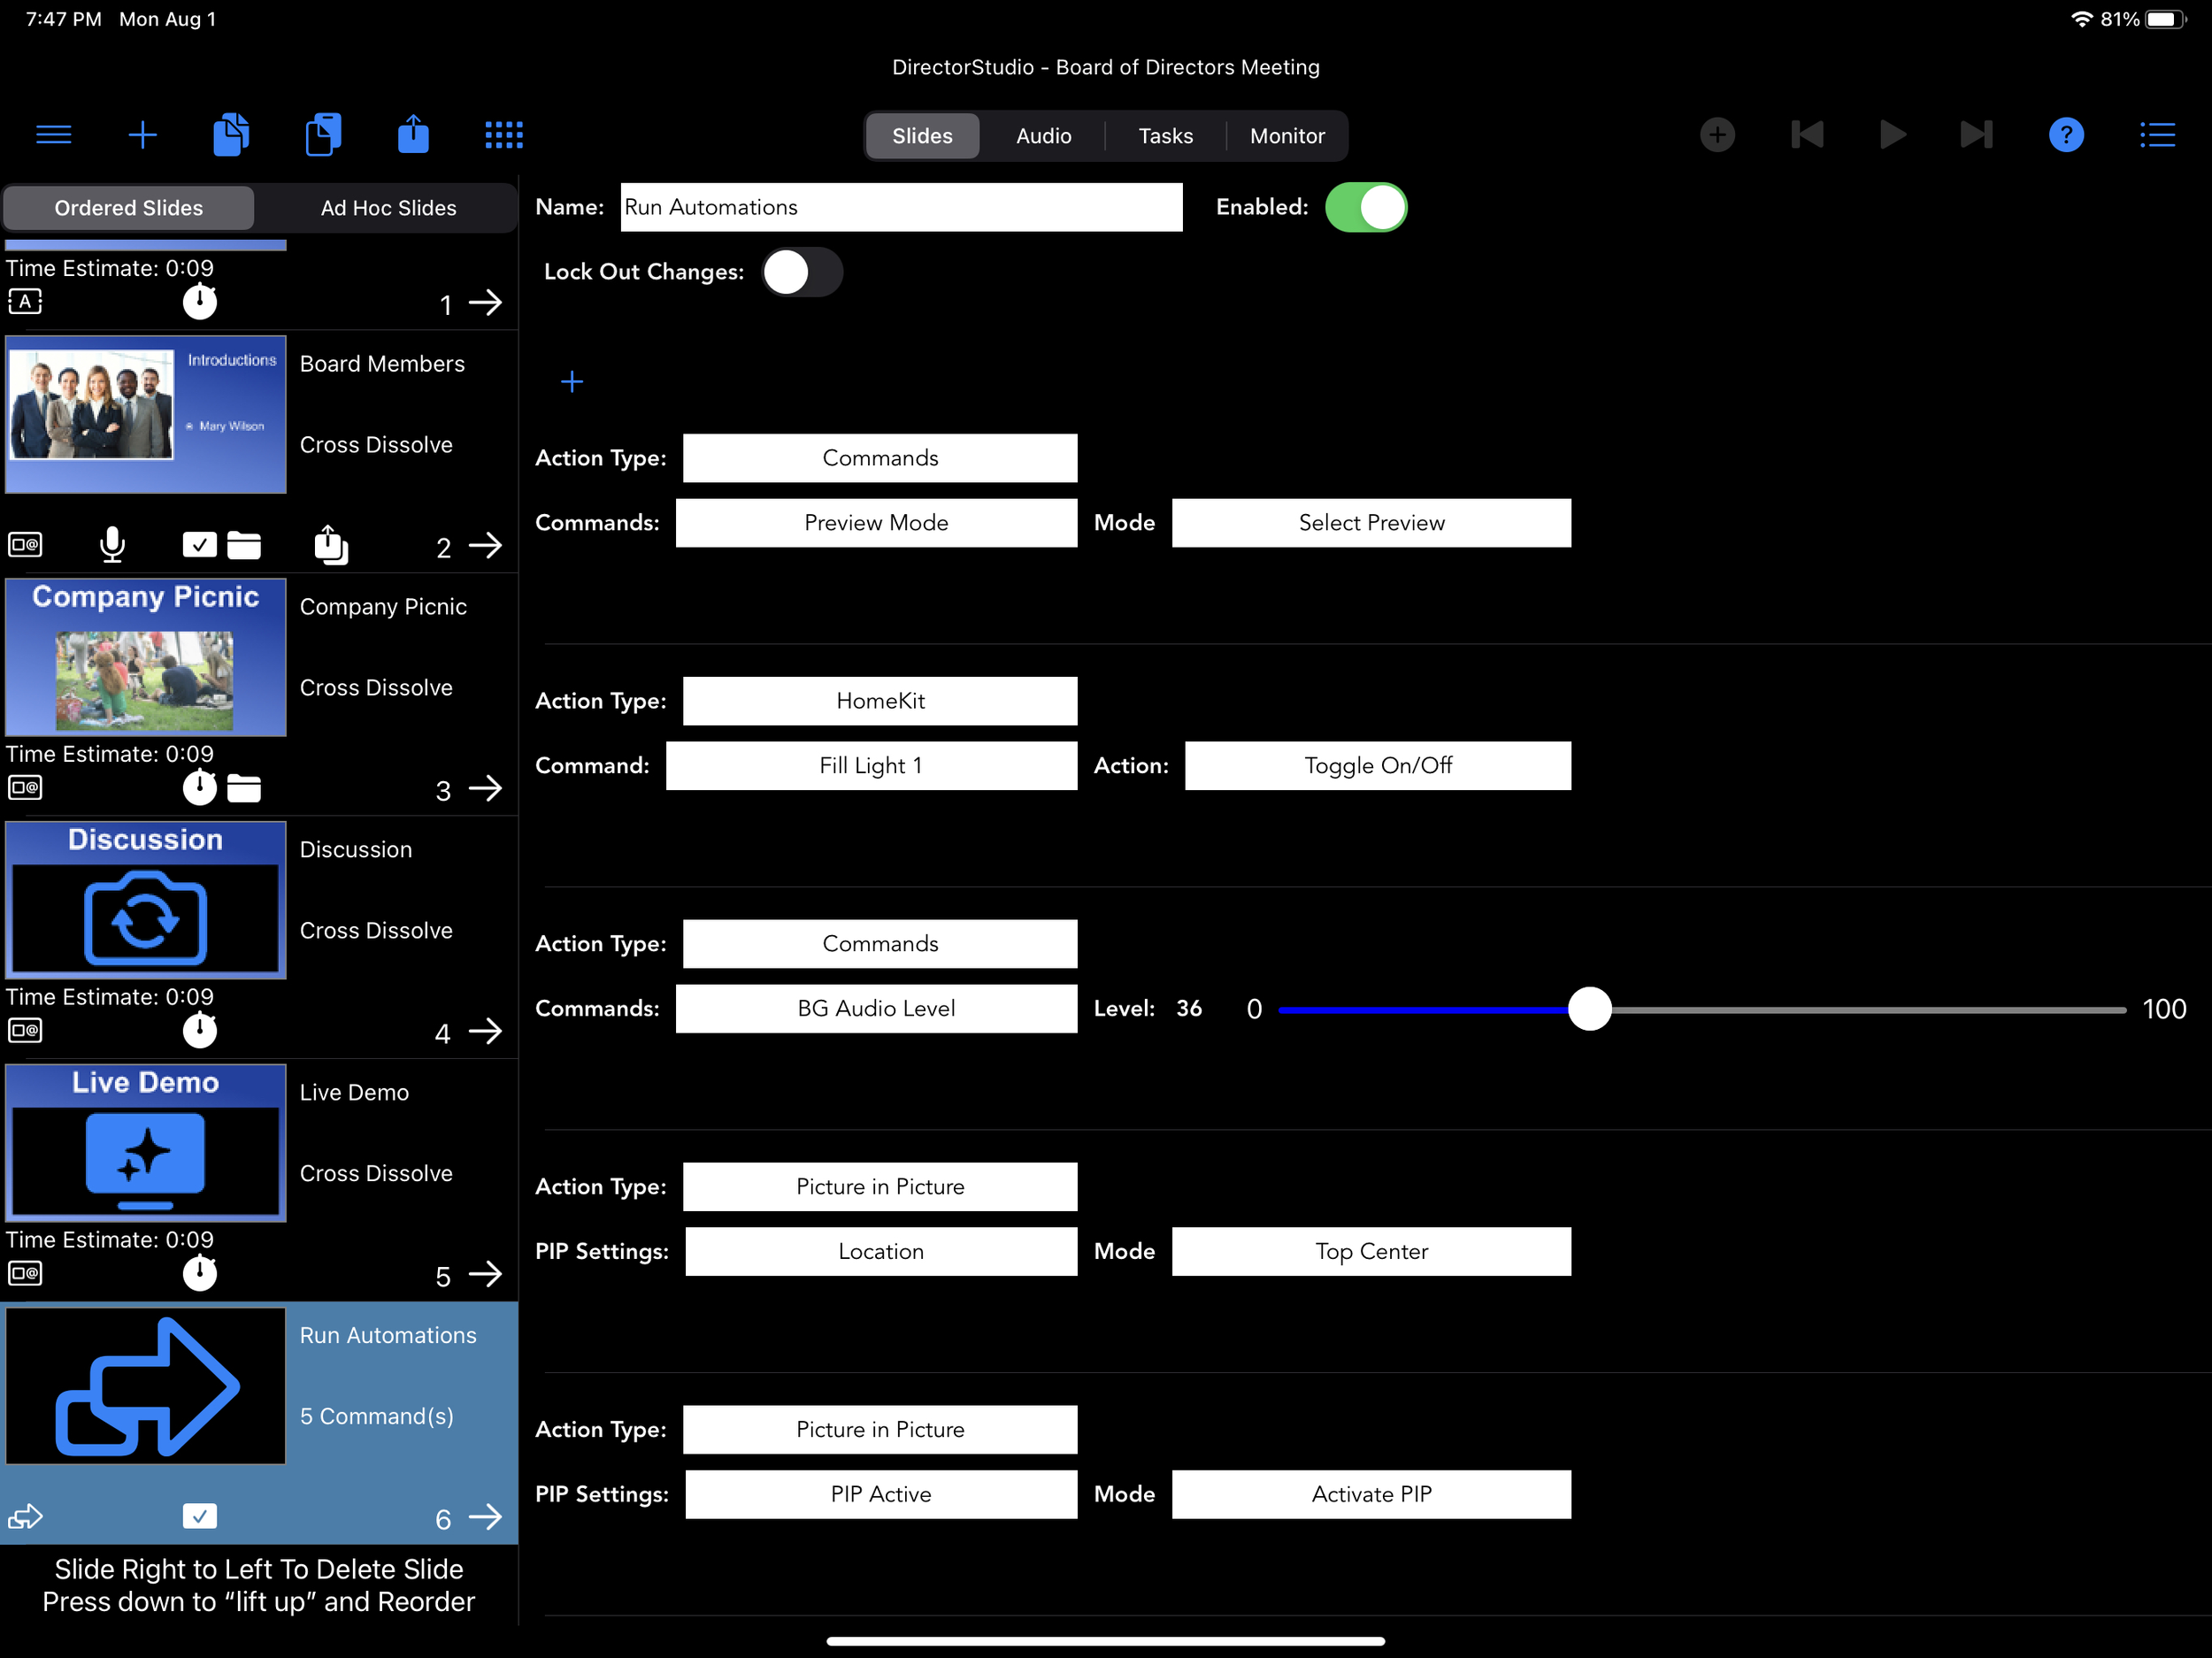The image size is (2212, 1658).
Task: Click the Name field with Run Automations
Action: pos(900,208)
